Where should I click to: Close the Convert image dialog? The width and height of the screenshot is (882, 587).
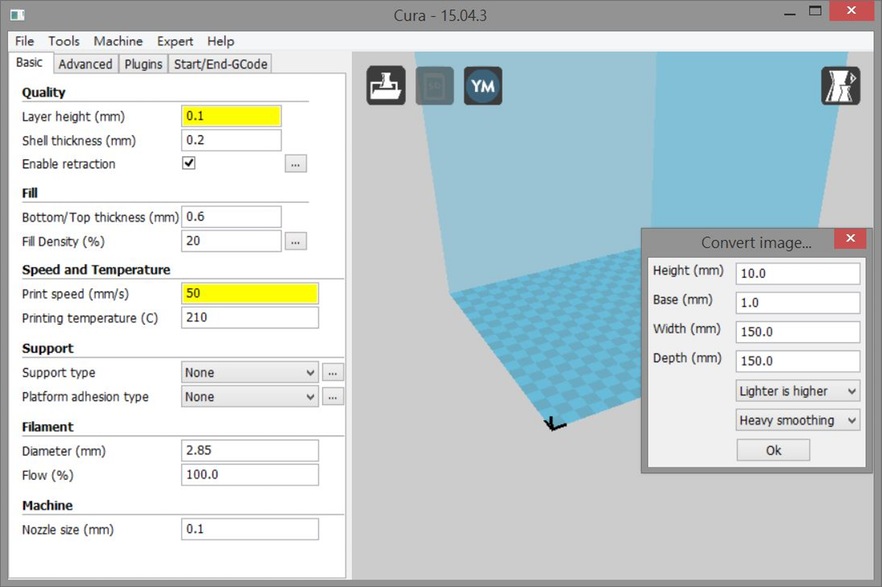(x=850, y=238)
